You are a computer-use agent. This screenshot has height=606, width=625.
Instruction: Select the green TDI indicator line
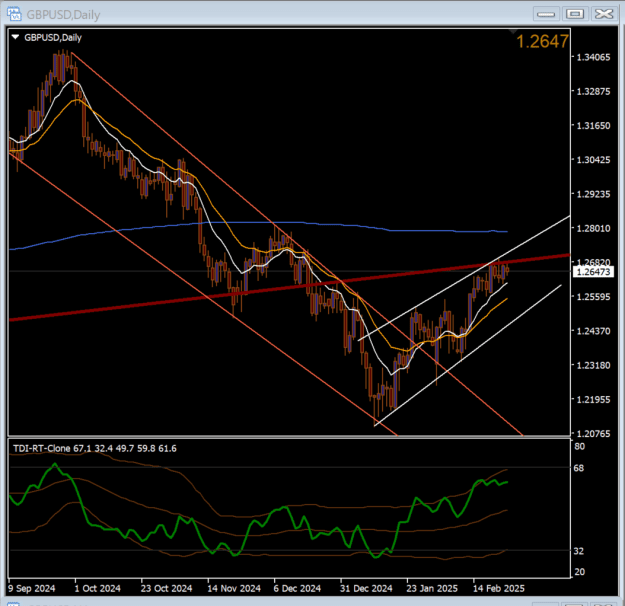(258, 522)
